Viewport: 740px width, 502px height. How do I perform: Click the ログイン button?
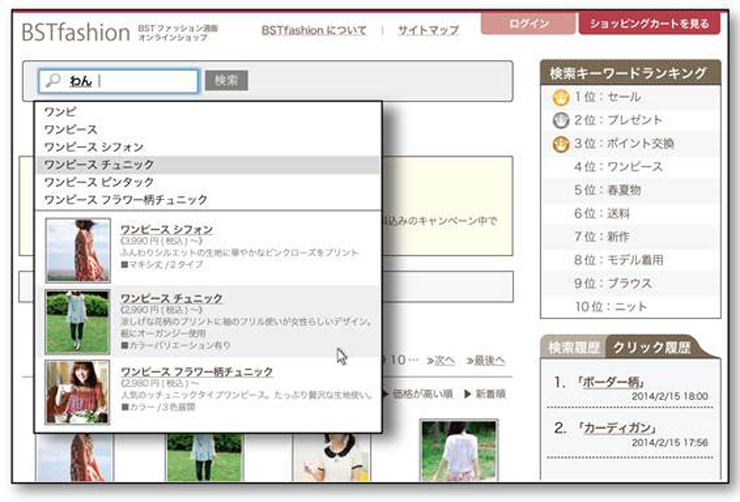(527, 24)
